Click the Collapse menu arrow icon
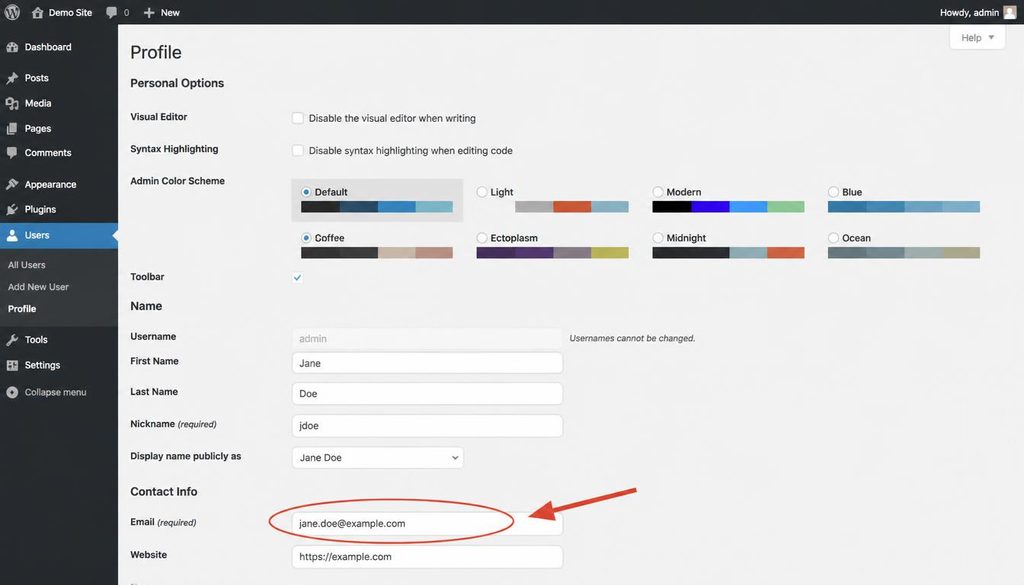This screenshot has width=1024, height=585. (12, 392)
